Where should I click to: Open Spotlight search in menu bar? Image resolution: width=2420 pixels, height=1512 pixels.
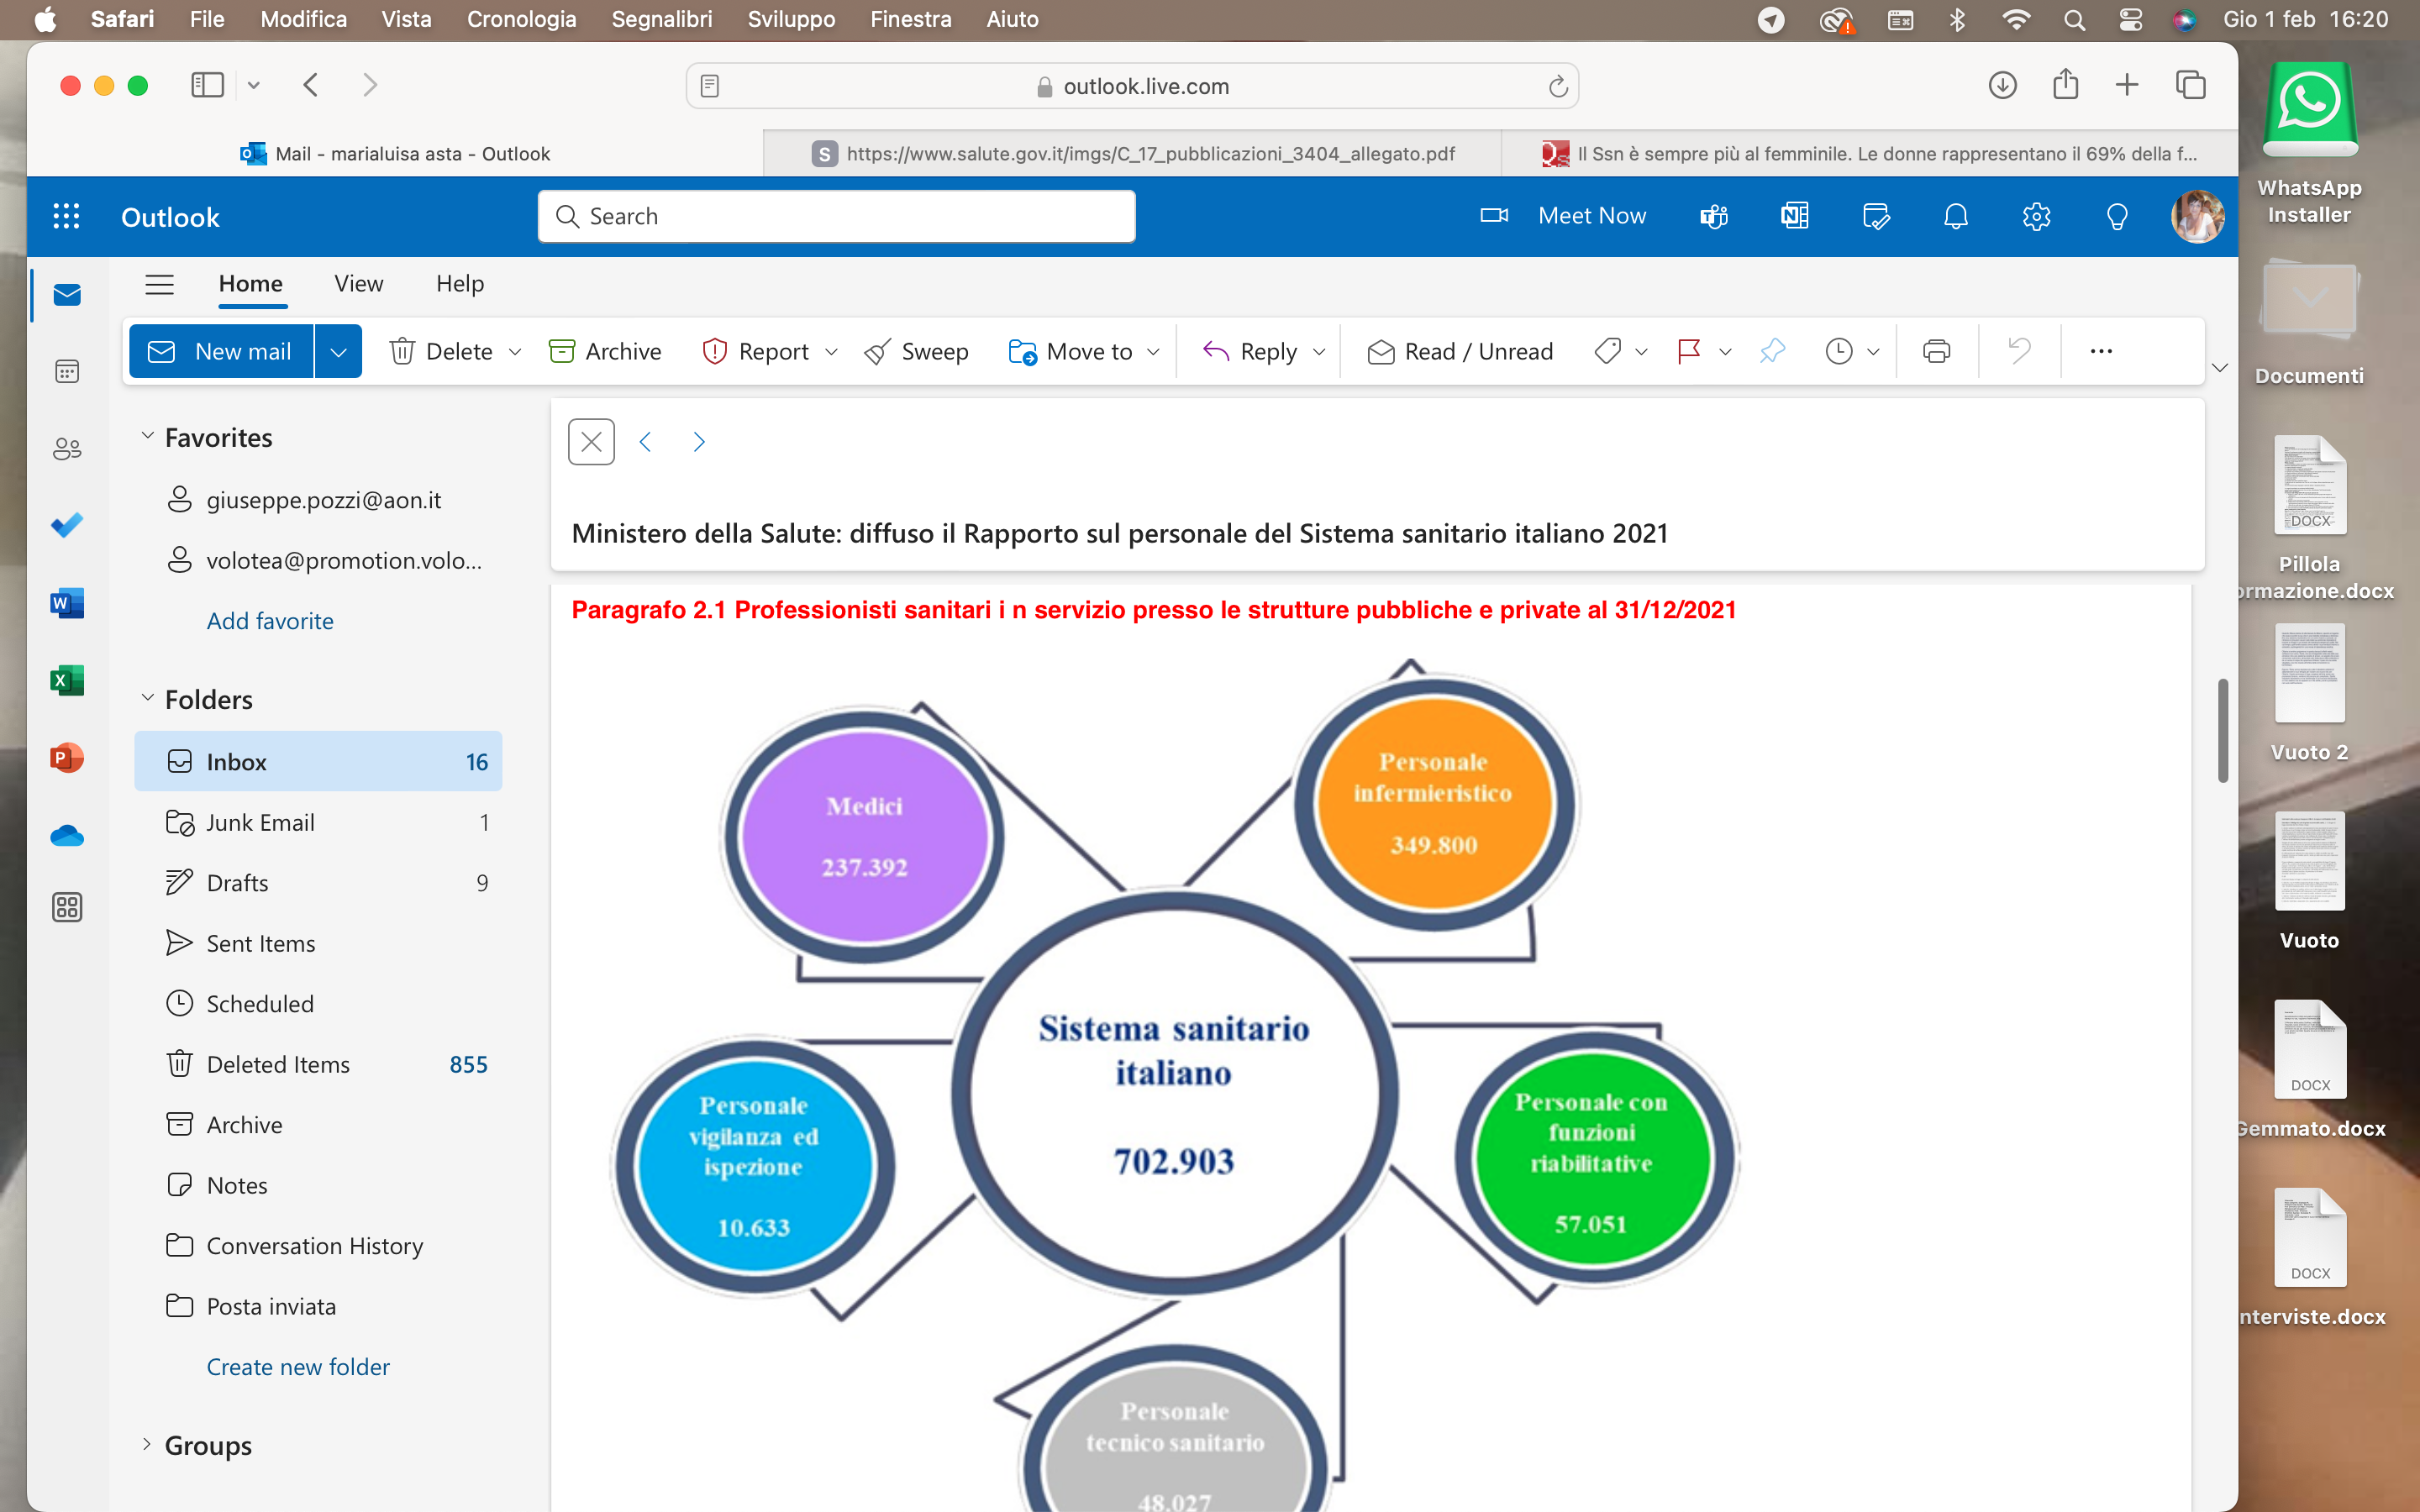[2074, 19]
